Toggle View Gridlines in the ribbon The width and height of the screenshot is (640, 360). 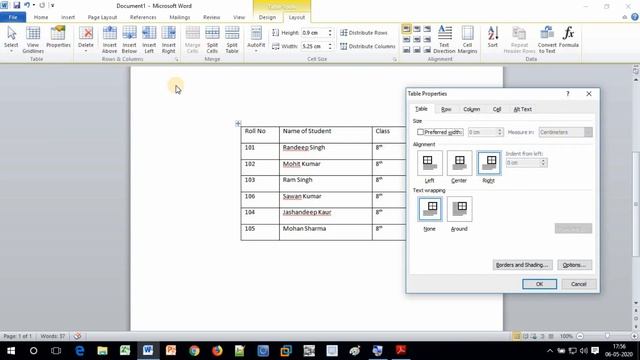click(x=33, y=40)
